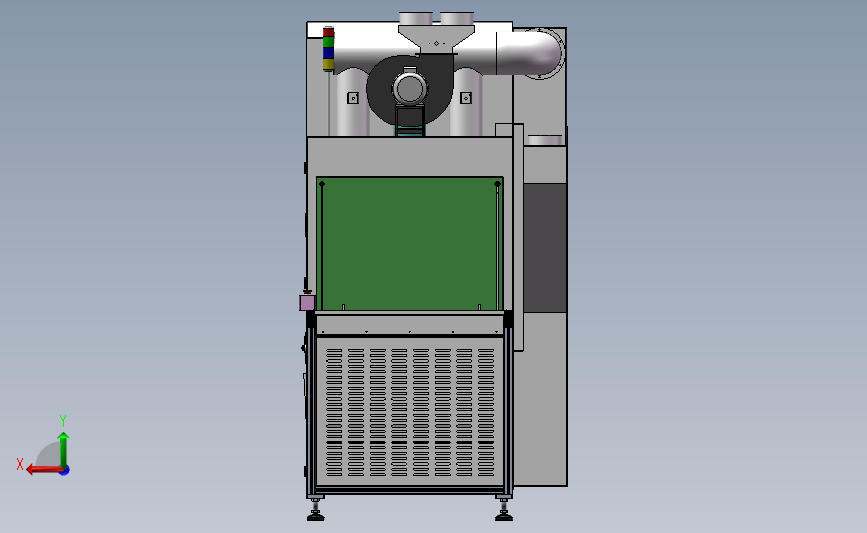Screen dimensions: 867x533
Task: Select the red segment of the signal tower light
Action: 328,32
